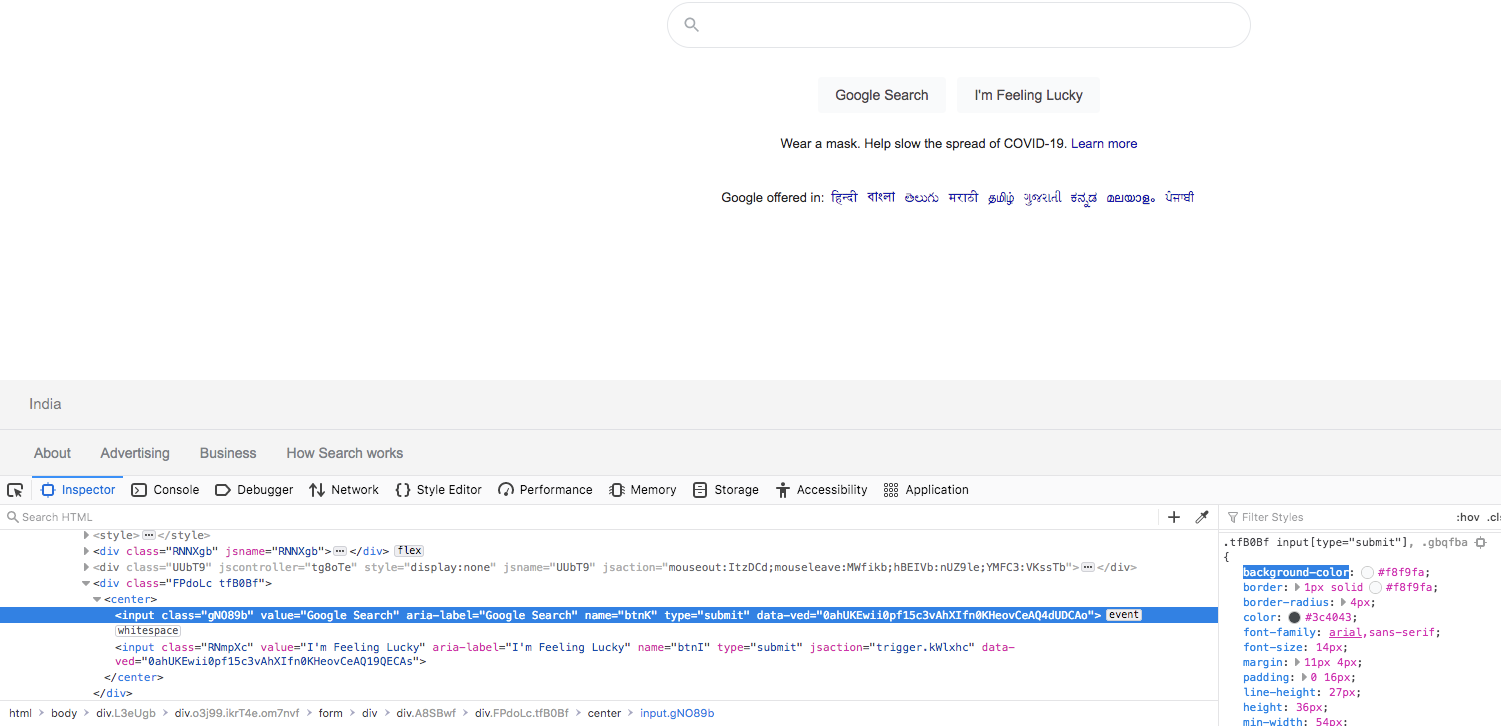Click the #f8f9fa background-color swatch
Viewport: 1501px width, 726px height.
[1367, 571]
